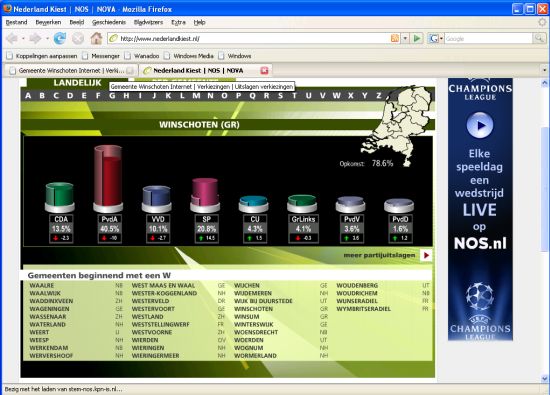Open the tab list dropdown arrow
550x395 pixels.
click(x=544, y=70)
